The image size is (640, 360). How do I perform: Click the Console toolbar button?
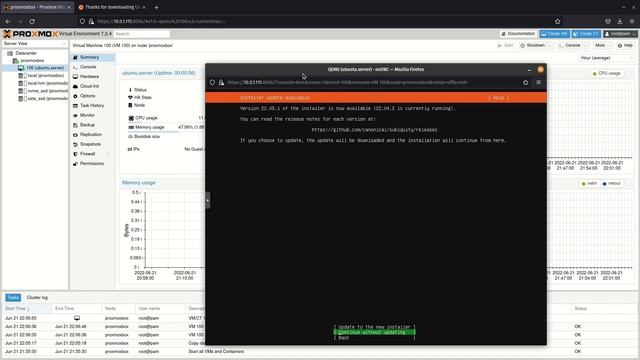[569, 45]
